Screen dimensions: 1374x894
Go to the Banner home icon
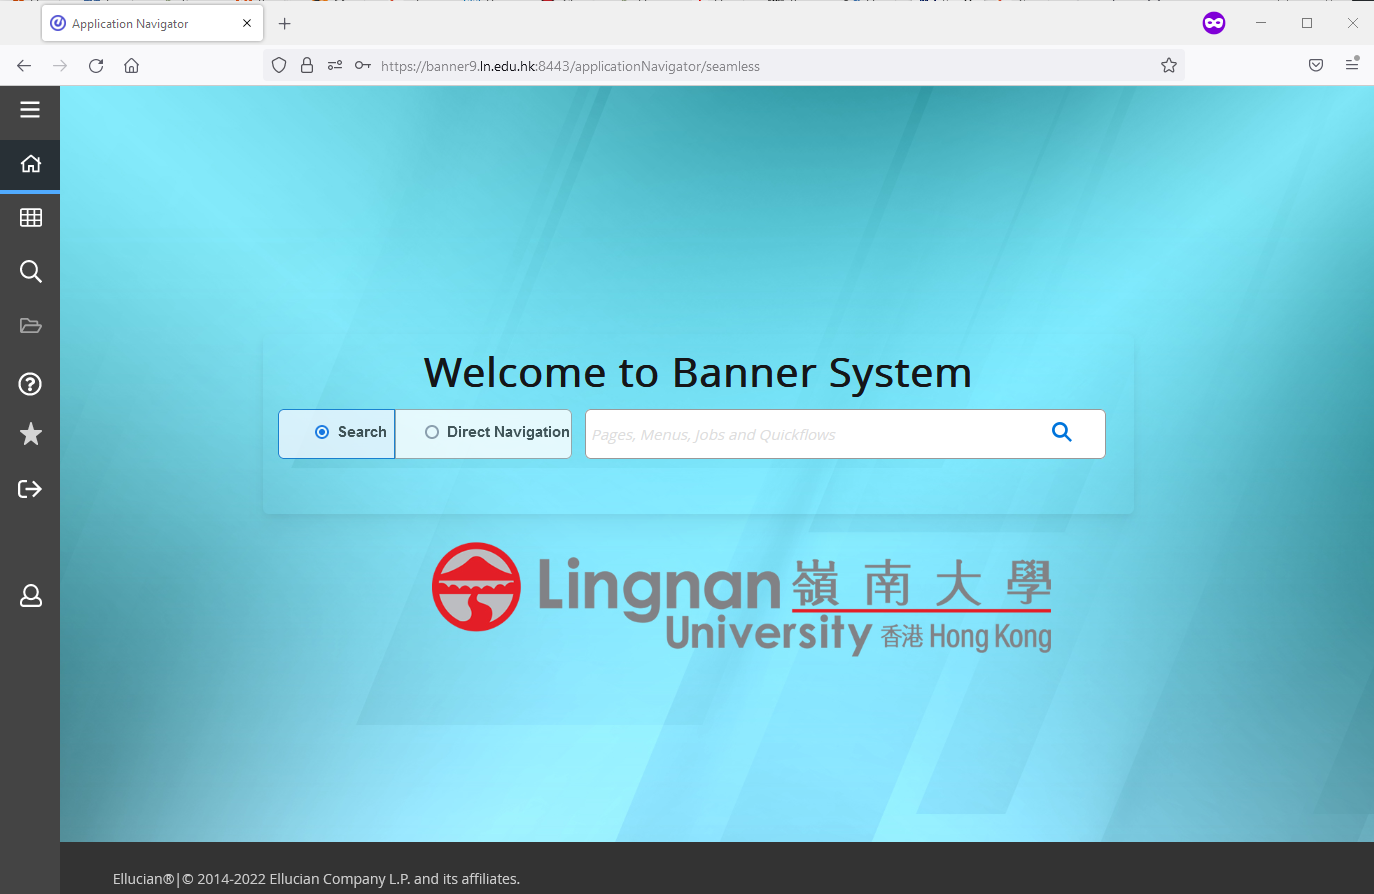pyautogui.click(x=30, y=163)
